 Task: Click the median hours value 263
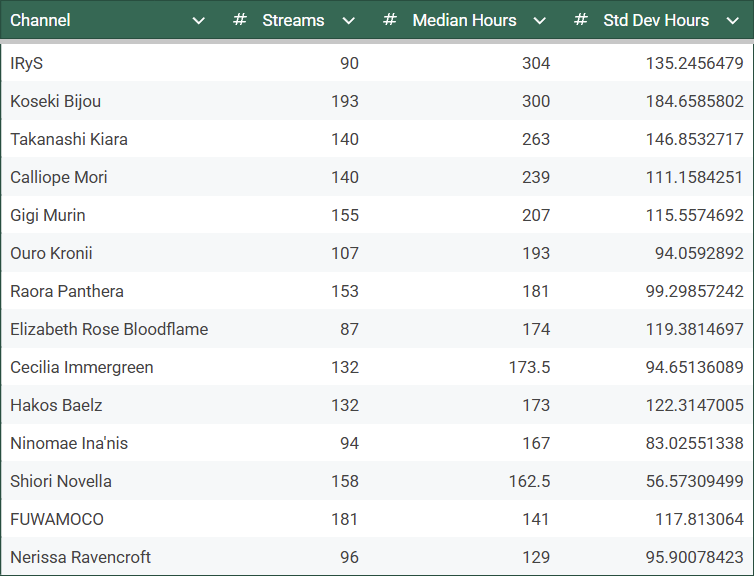tap(536, 139)
